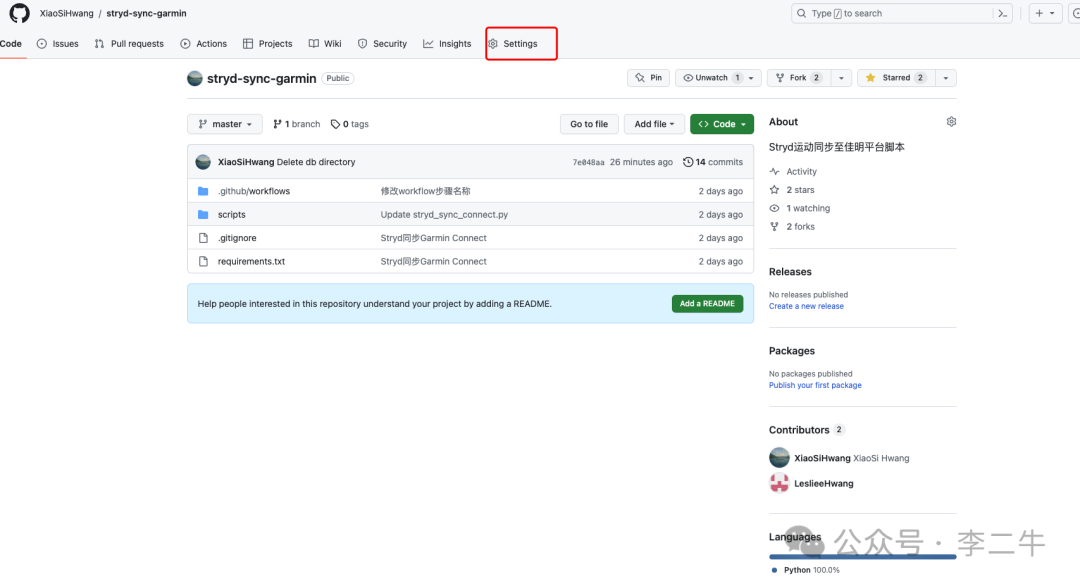
Task: Click the tag icon beside 0 tags
Action: pyautogui.click(x=335, y=124)
